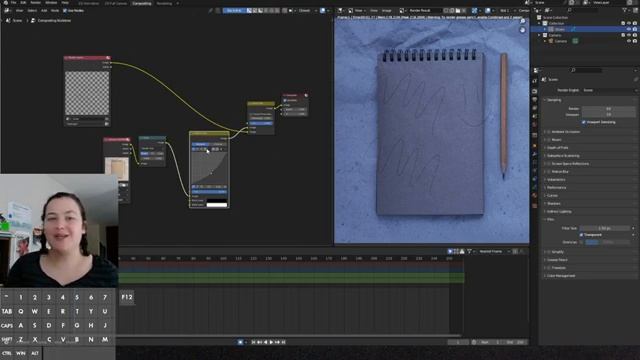Select the Camera object row in outliner
Screen dimensions: 640x360
pos(560,41)
